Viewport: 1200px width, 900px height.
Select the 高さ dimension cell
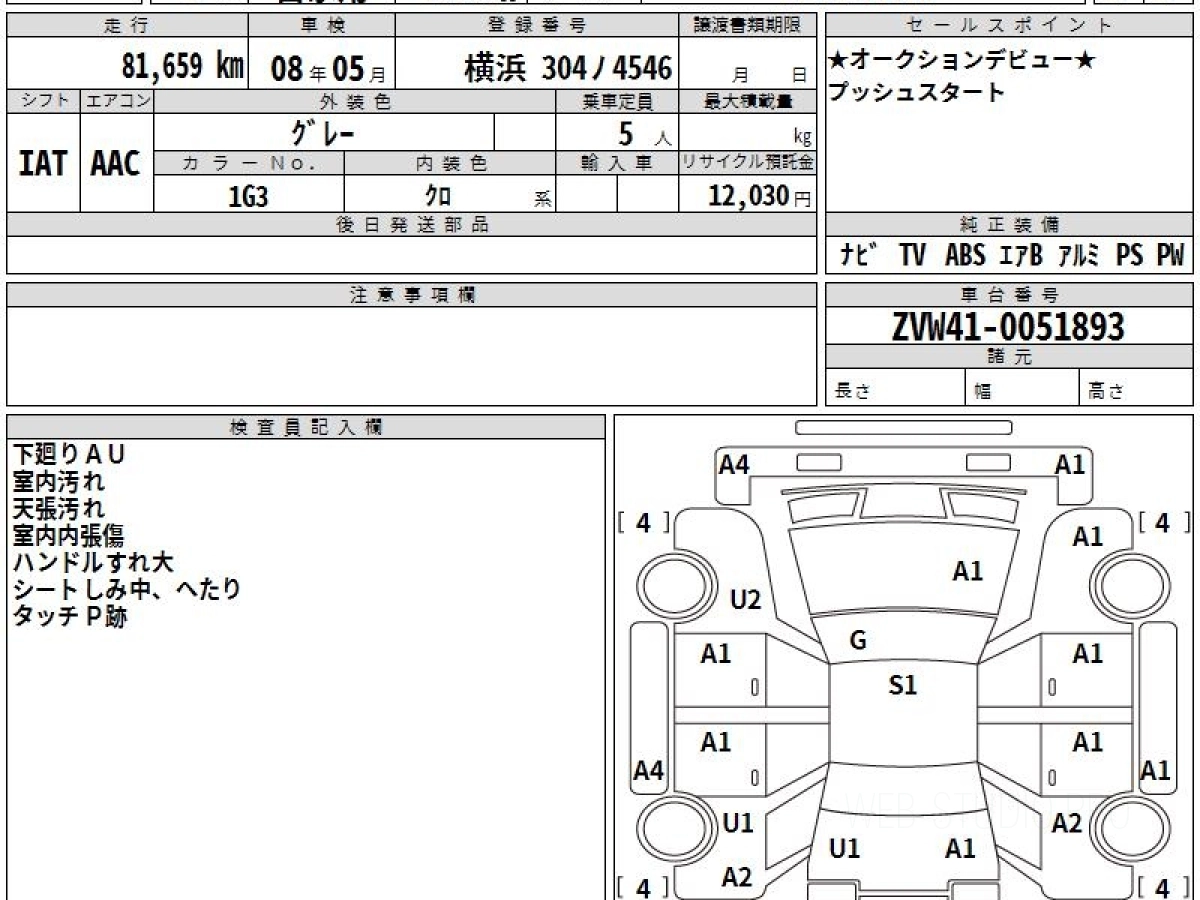coord(1137,387)
